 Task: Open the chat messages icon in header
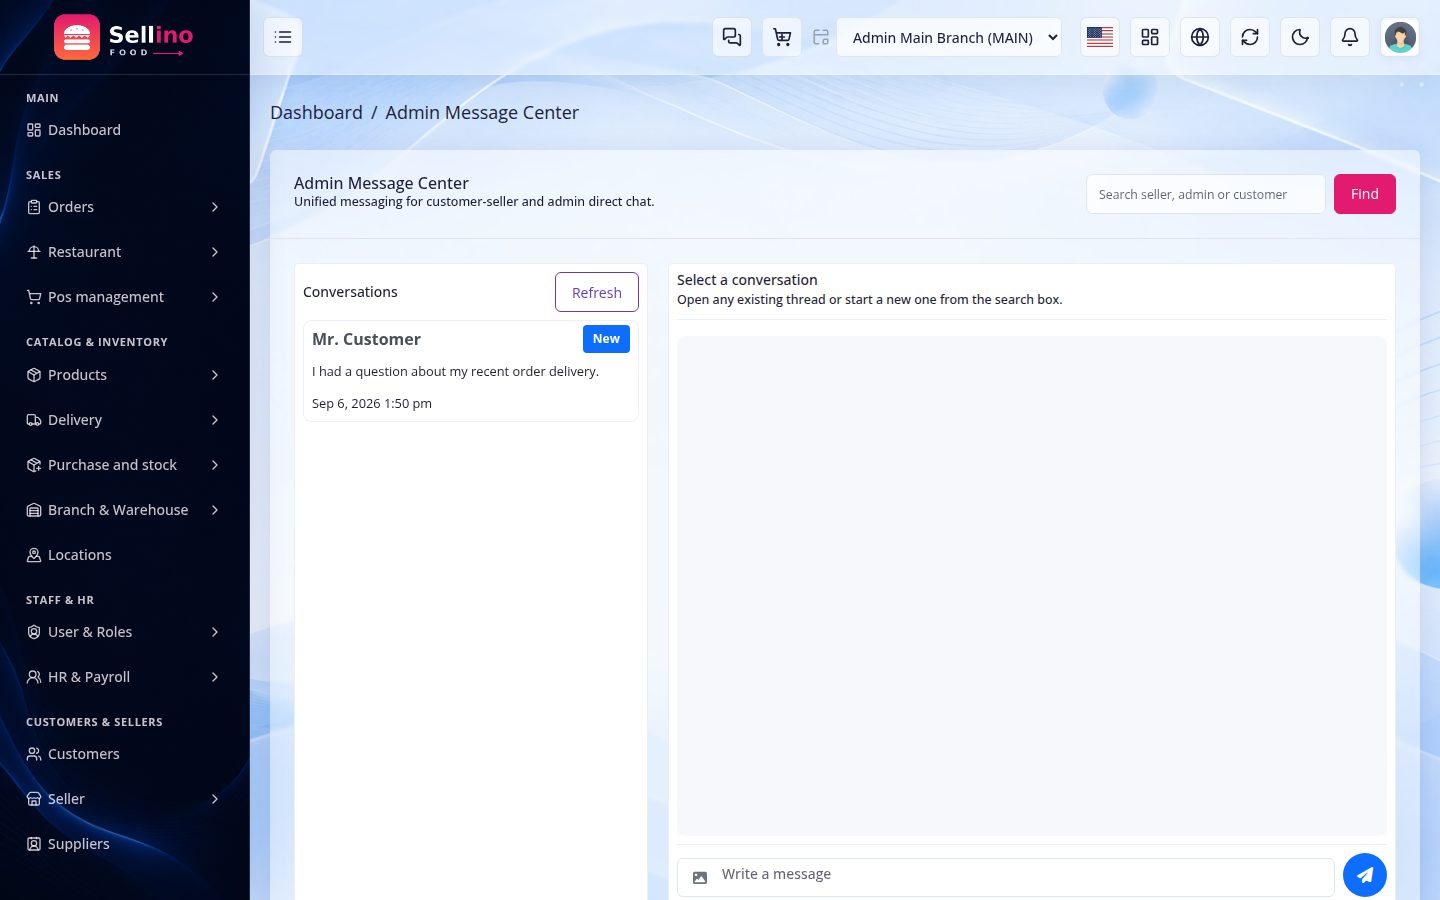(x=732, y=37)
